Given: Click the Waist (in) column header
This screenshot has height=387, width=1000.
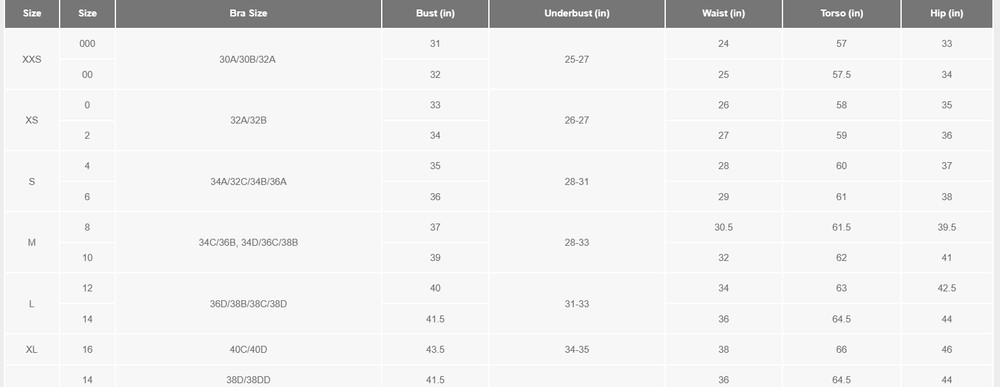Looking at the screenshot, I should (723, 13).
